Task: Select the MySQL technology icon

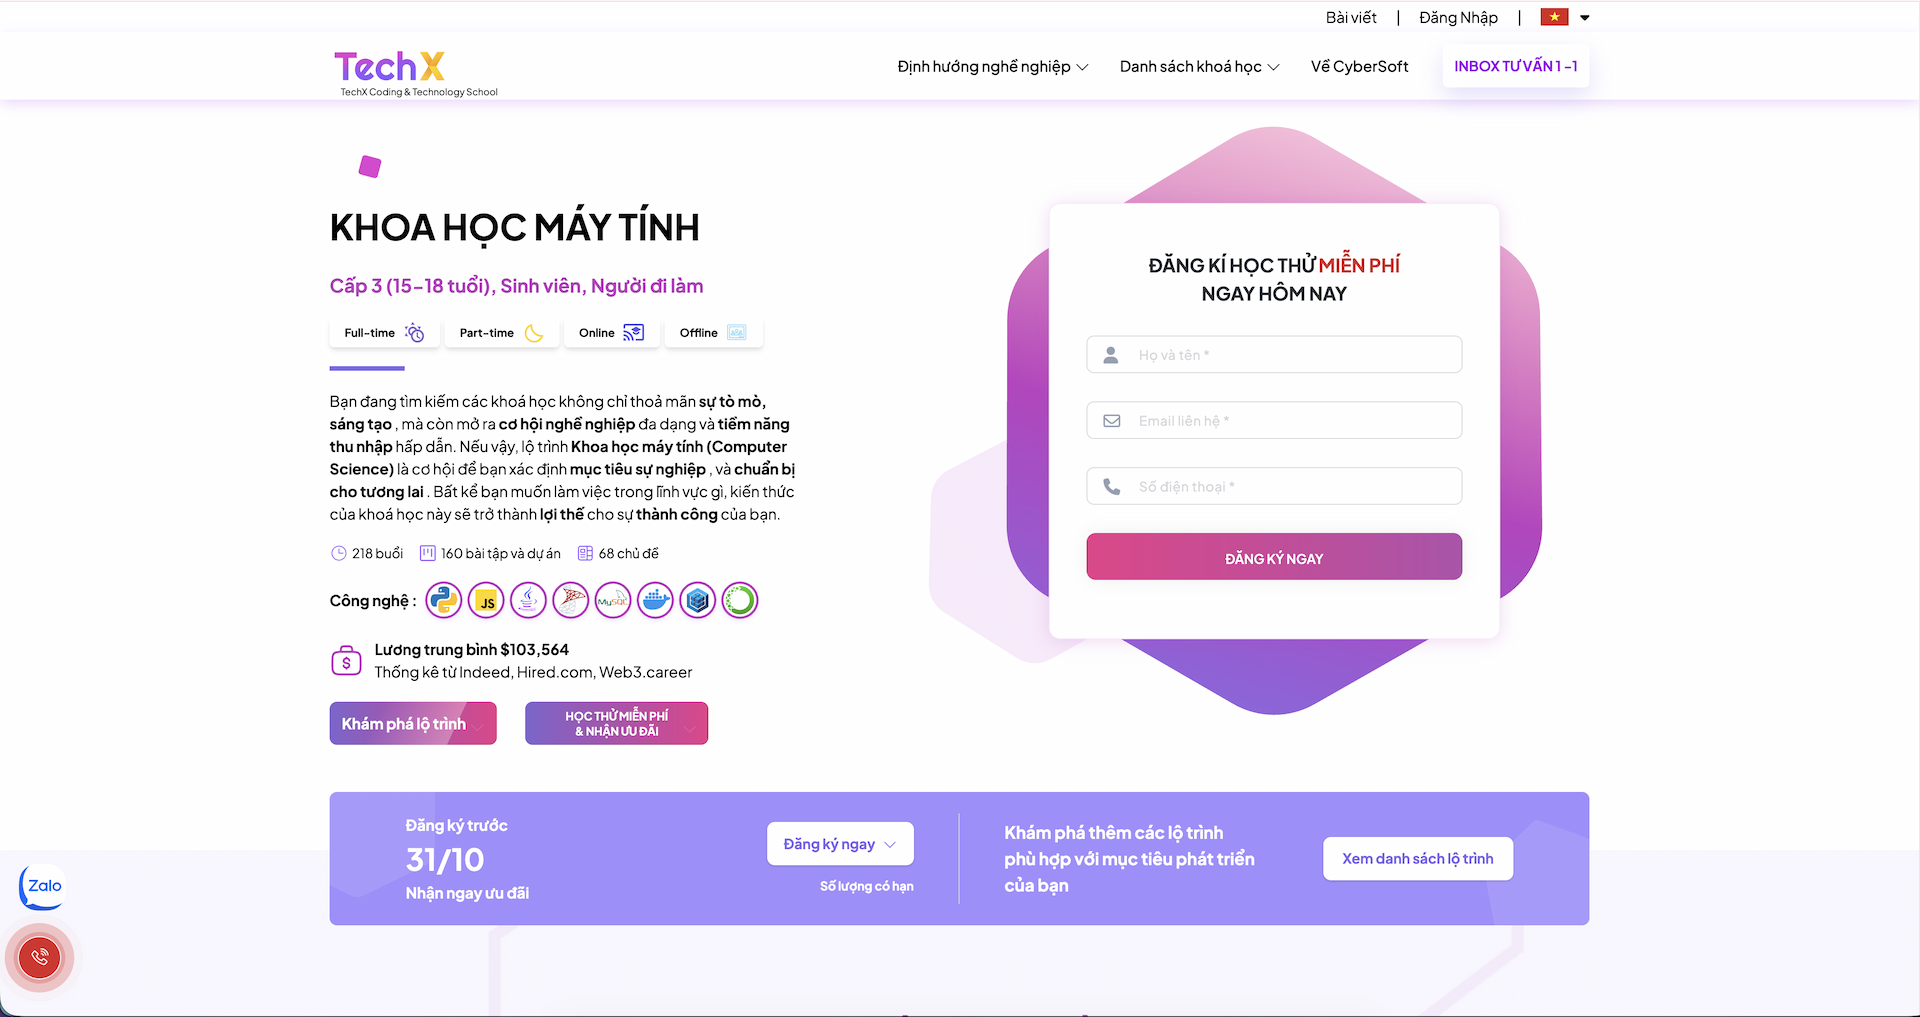Action: coord(612,600)
